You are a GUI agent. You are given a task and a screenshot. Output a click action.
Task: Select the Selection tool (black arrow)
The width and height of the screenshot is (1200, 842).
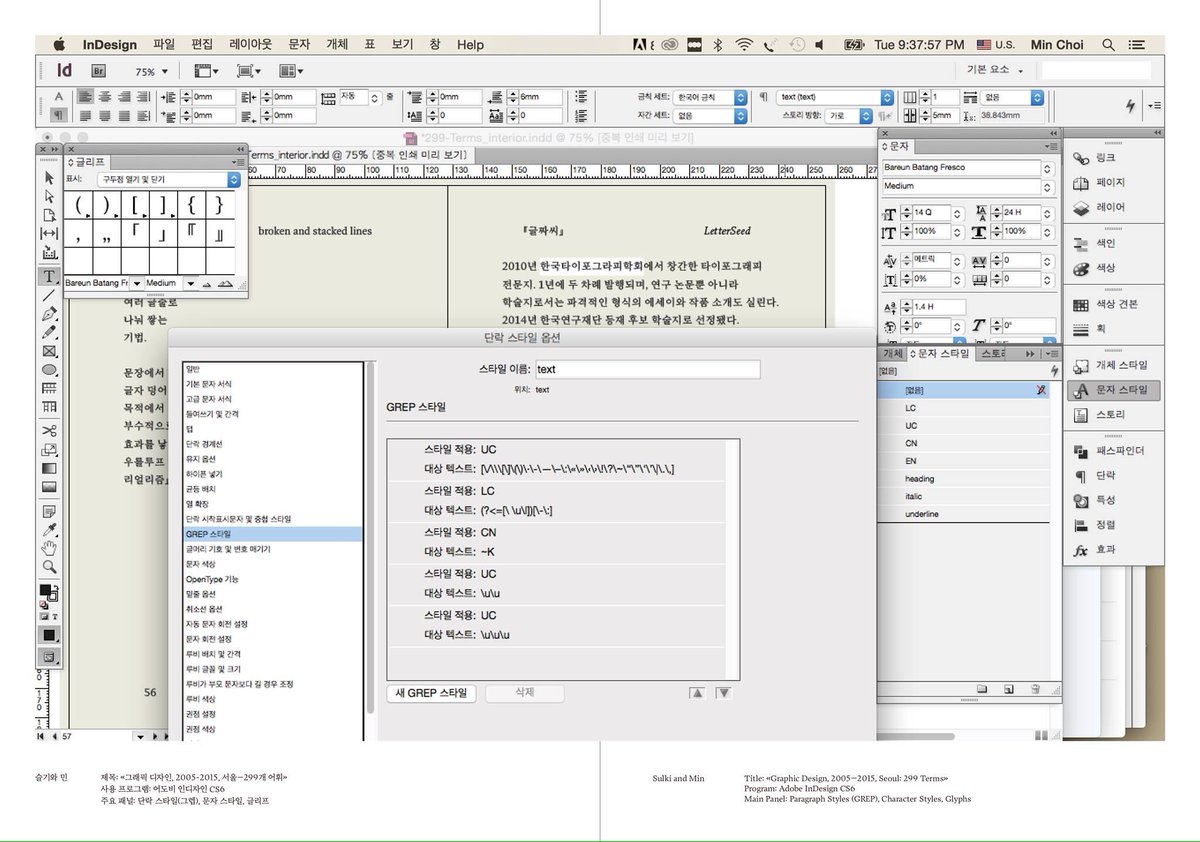[48, 177]
